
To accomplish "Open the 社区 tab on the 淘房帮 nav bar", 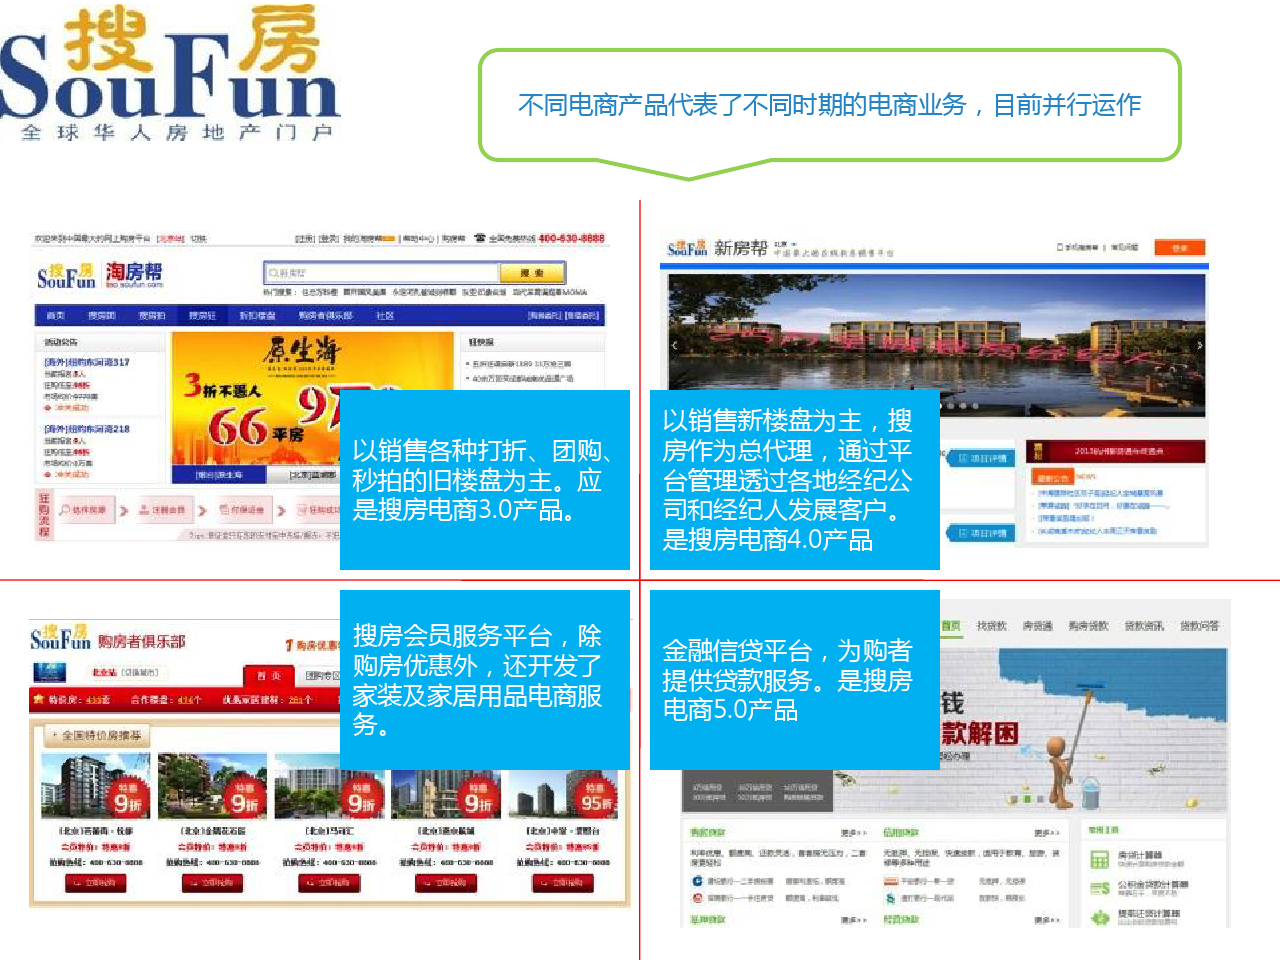I will [x=385, y=315].
